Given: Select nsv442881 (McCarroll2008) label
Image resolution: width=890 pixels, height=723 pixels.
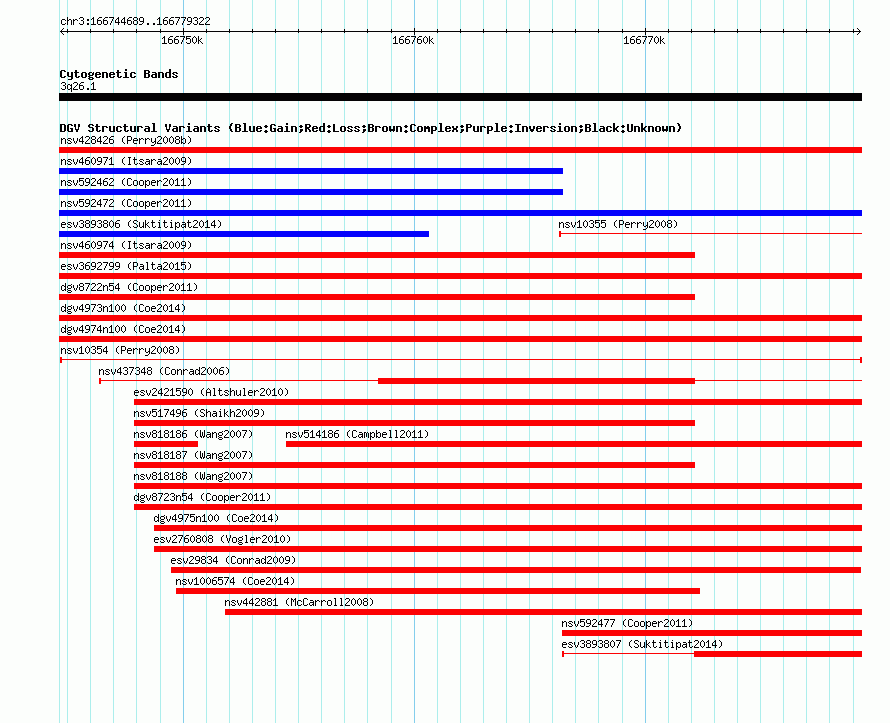Looking at the screenshot, I should pos(299,602).
